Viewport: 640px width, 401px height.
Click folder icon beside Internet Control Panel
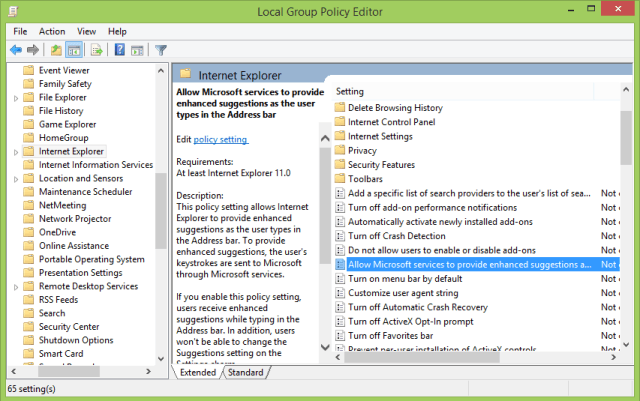pos(340,122)
